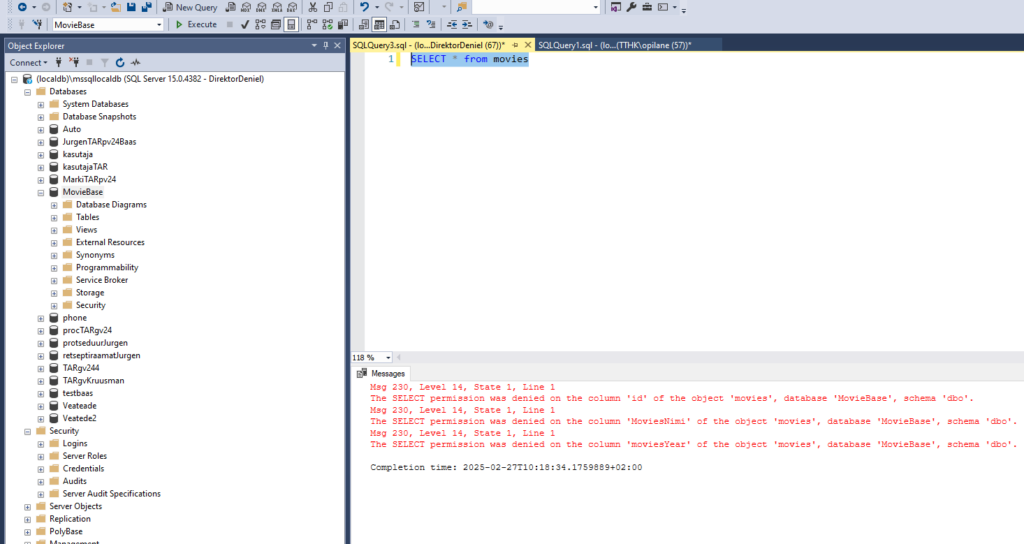Pin the Object Explorer panel

[x=326, y=45]
